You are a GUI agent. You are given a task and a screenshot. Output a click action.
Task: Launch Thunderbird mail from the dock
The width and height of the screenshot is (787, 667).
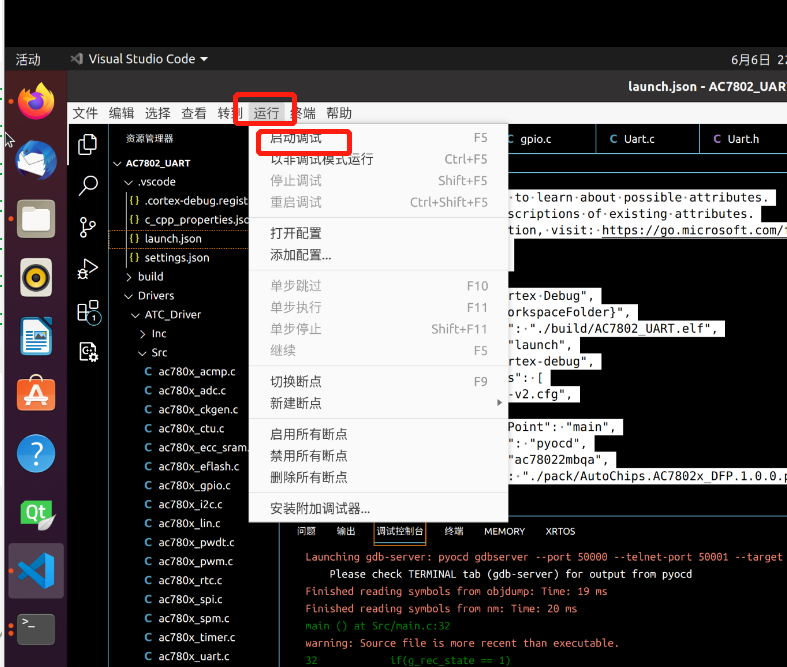click(x=36, y=160)
